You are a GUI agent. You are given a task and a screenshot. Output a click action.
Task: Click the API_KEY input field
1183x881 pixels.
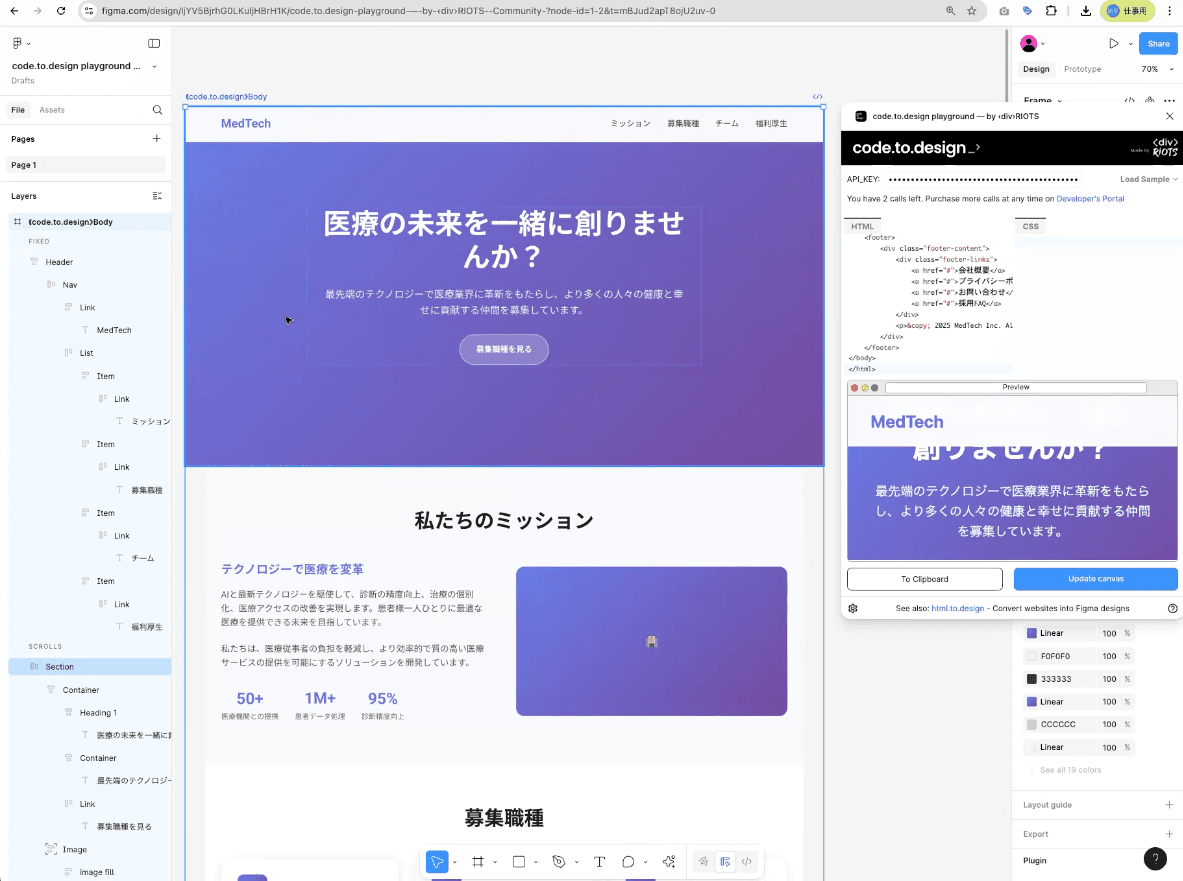[983, 179]
